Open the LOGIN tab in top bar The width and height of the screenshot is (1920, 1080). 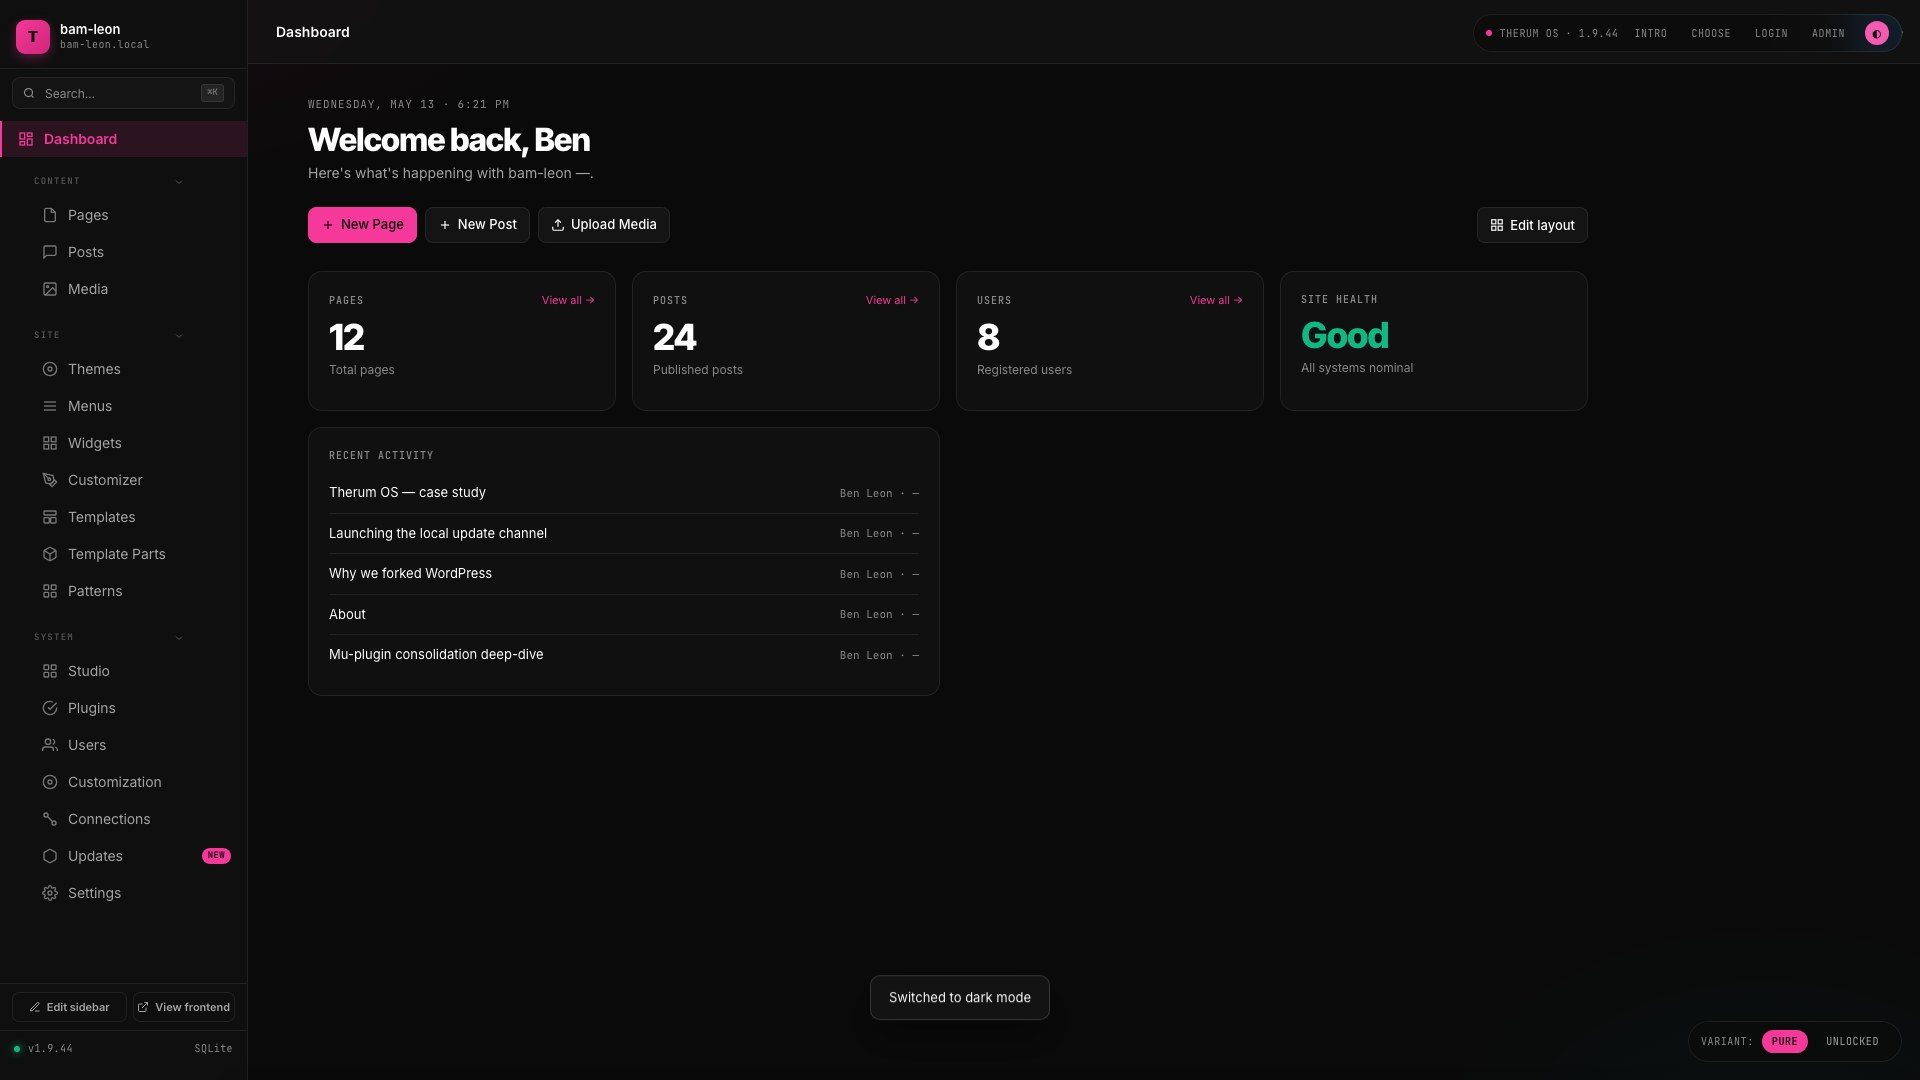pos(1771,33)
